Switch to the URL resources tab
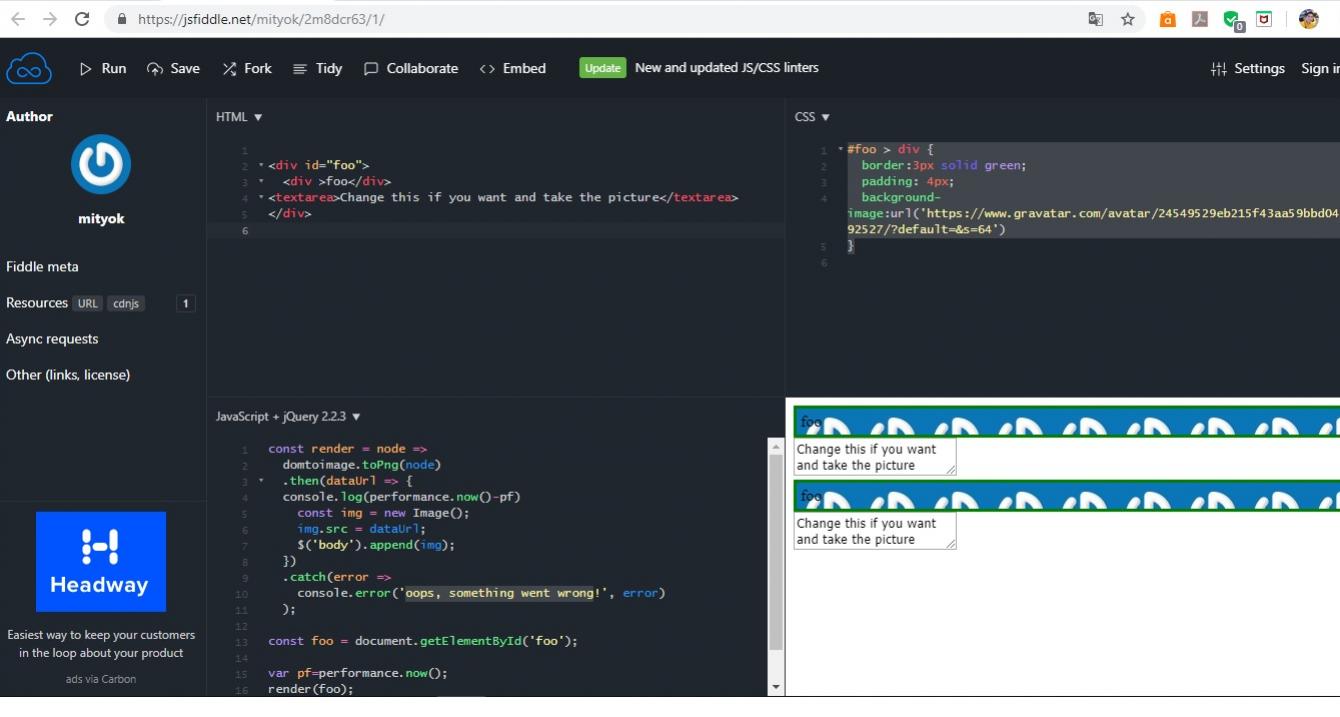The height and width of the screenshot is (717, 1340). pyautogui.click(x=87, y=303)
